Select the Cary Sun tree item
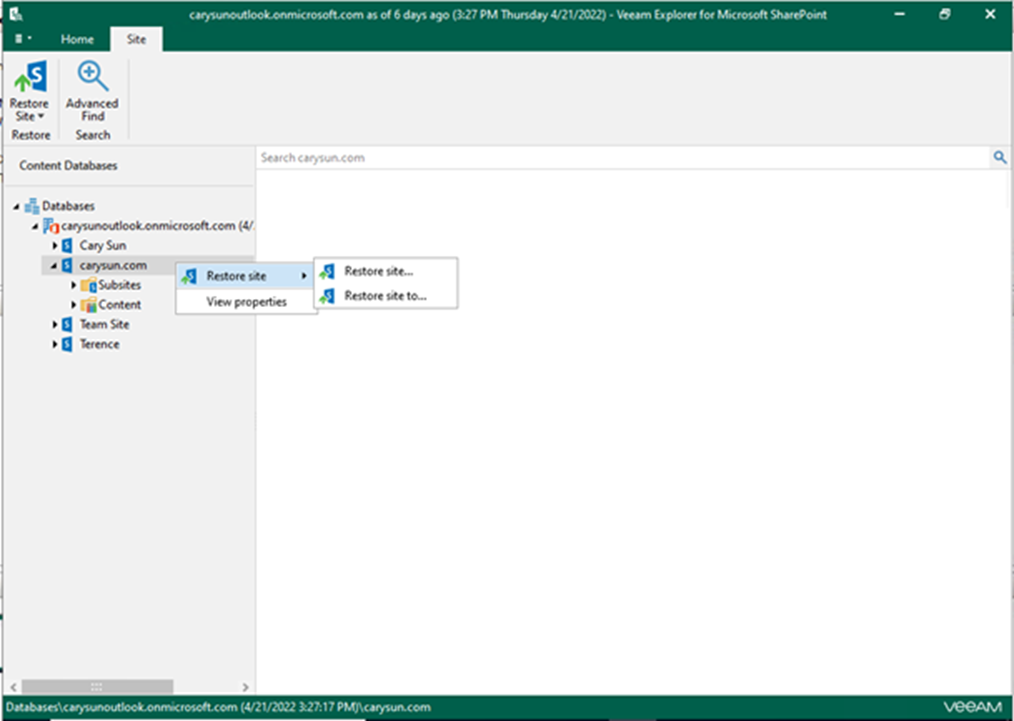This screenshot has height=721, width=1014. click(103, 245)
